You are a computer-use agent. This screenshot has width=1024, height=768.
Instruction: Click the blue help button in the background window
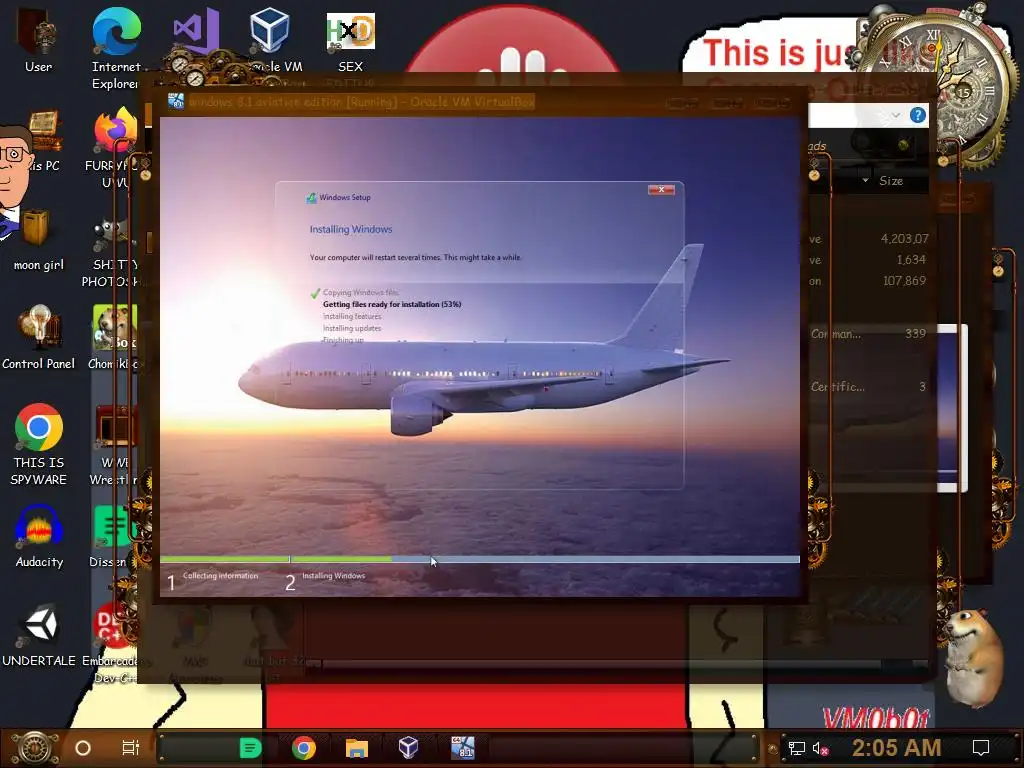(918, 116)
